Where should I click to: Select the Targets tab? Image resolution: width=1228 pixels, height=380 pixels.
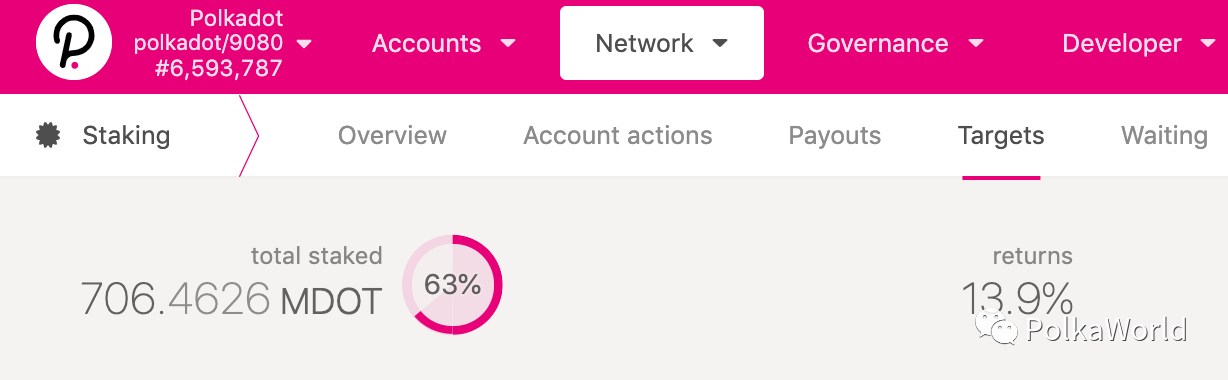click(1001, 135)
